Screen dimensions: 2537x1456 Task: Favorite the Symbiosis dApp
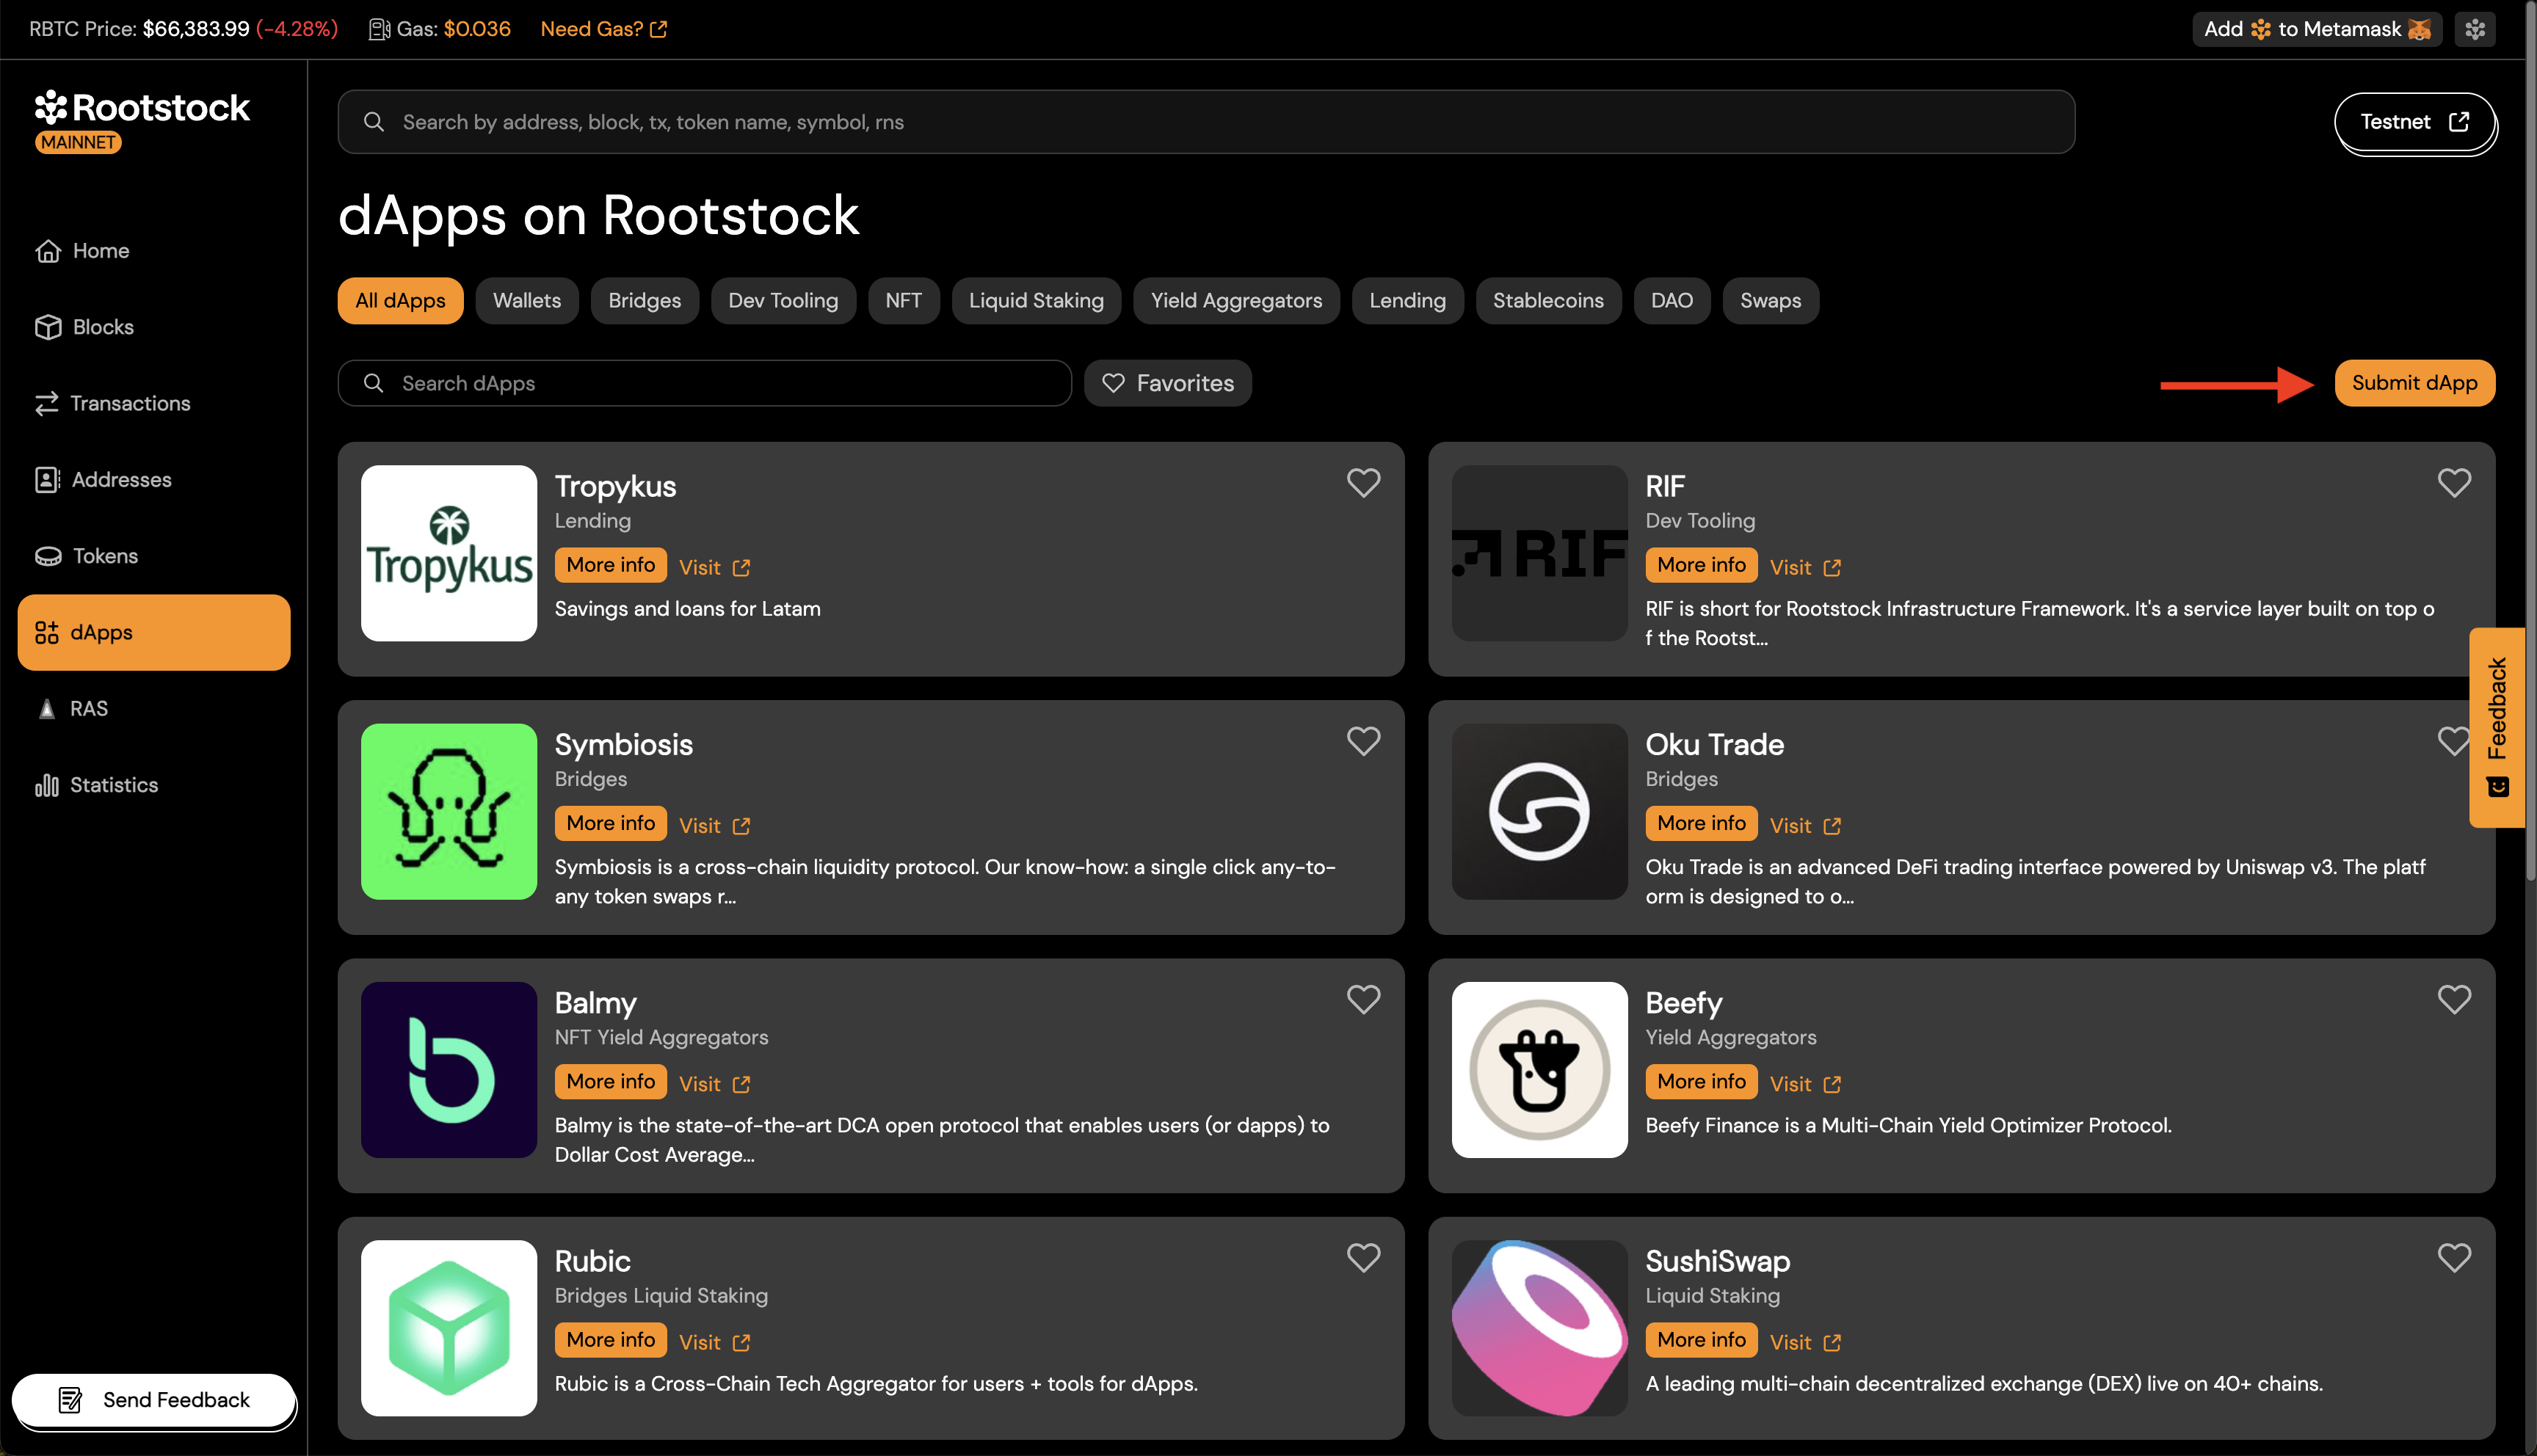[x=1363, y=741]
